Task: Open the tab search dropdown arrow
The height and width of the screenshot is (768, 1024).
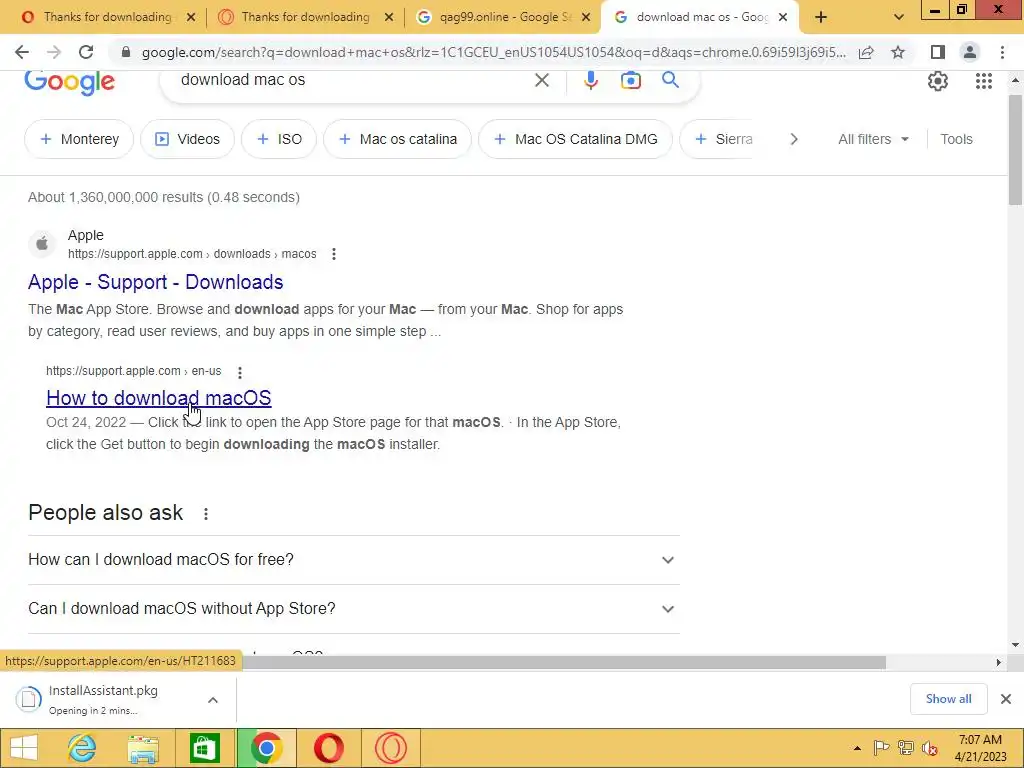Action: click(x=899, y=18)
